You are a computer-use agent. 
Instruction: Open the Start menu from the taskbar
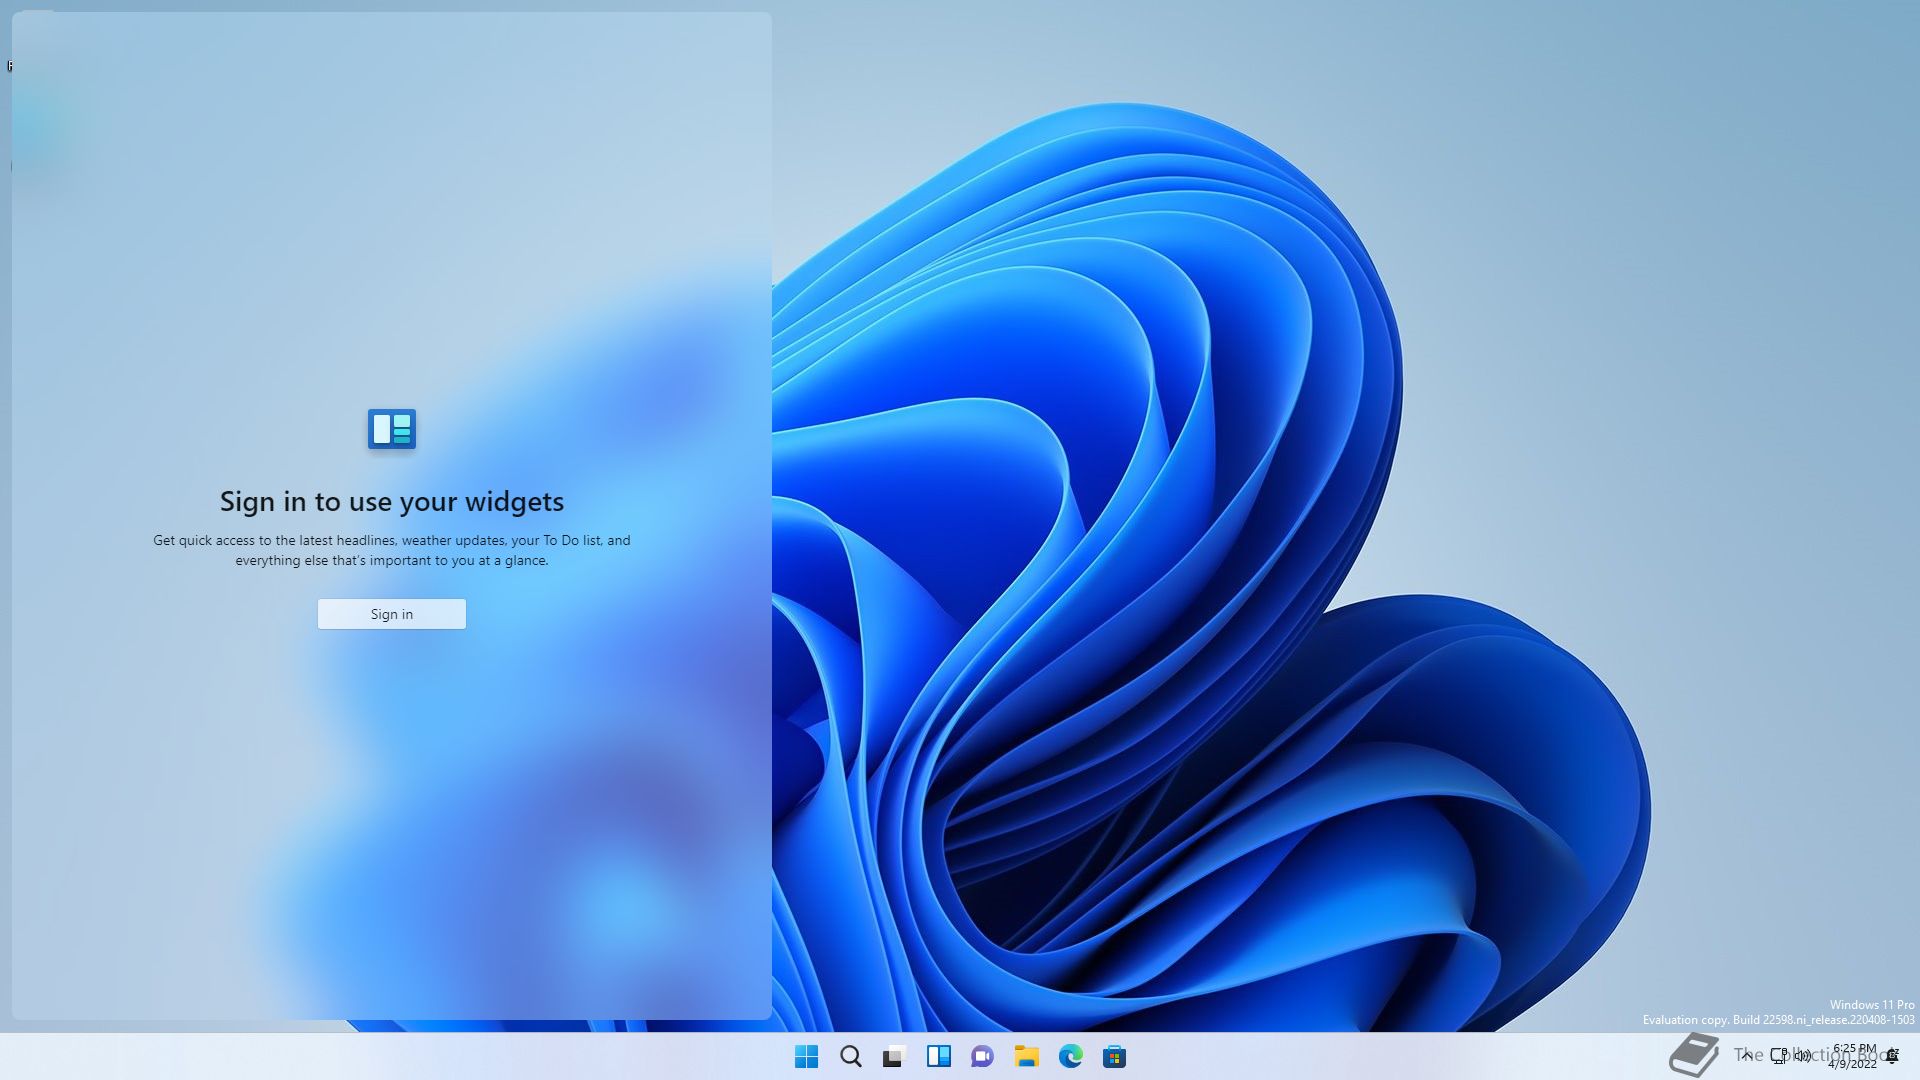[806, 1056]
